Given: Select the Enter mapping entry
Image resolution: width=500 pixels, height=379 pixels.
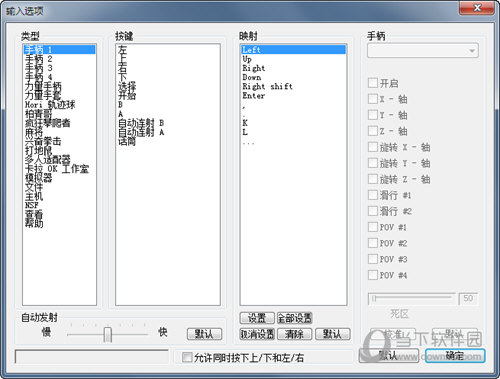Looking at the screenshot, I should [293, 95].
